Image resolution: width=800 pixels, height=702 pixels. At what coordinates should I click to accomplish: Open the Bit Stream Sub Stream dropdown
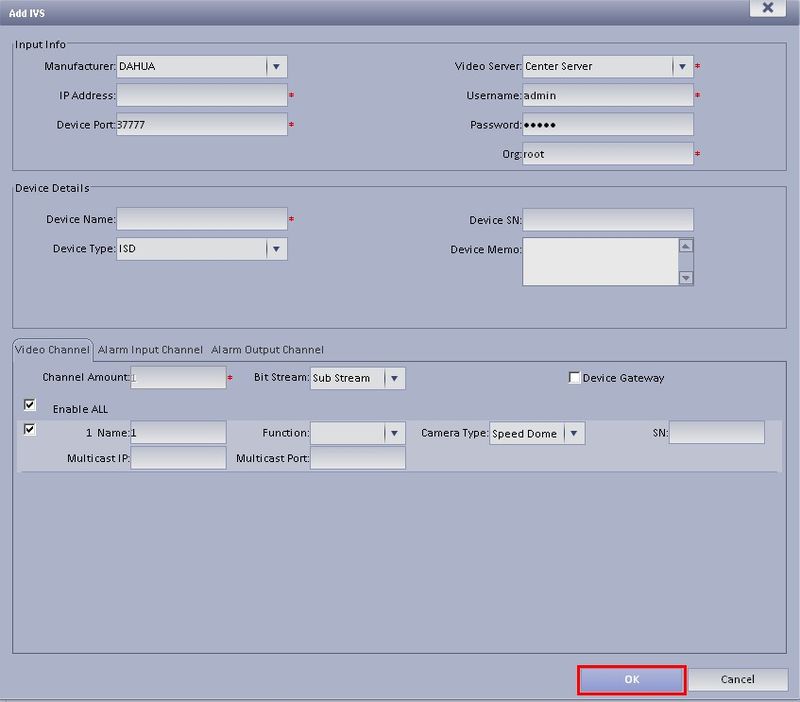pos(358,378)
